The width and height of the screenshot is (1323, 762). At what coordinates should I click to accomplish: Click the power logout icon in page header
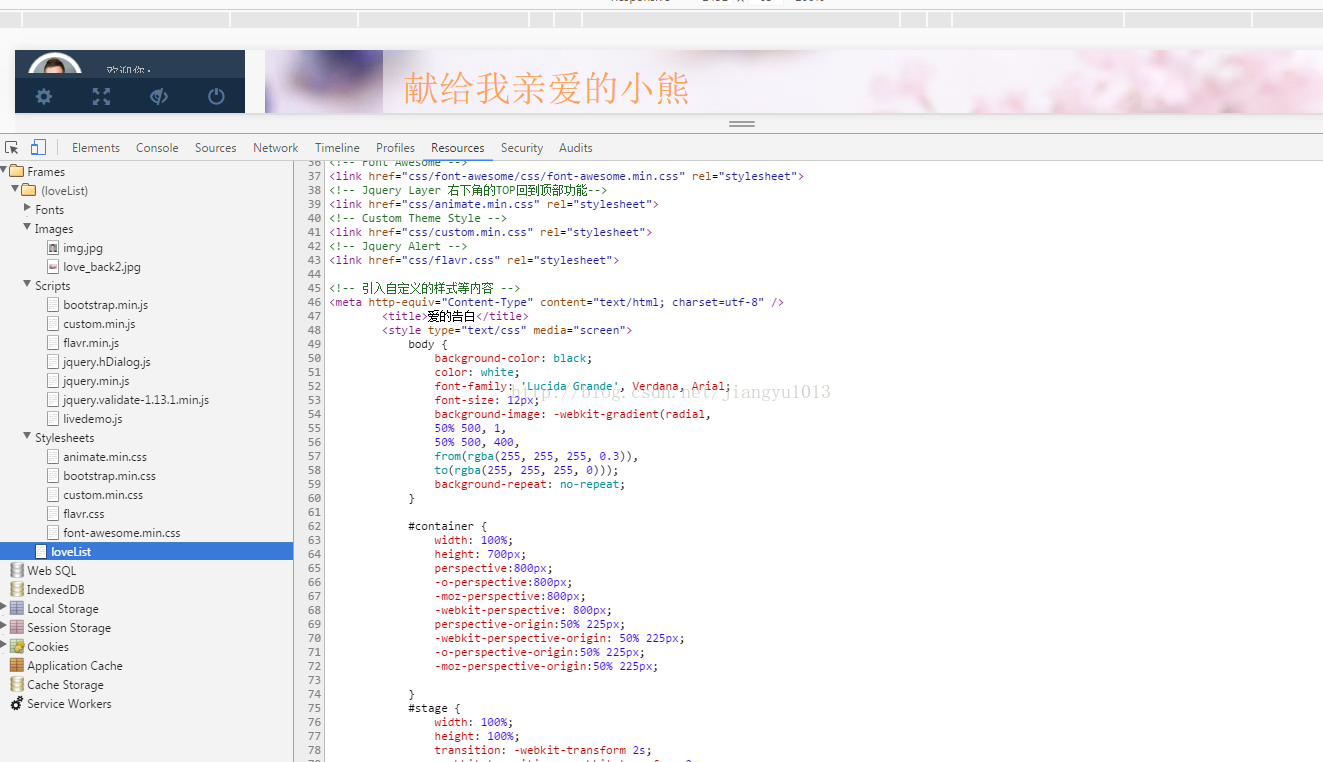tap(216, 96)
